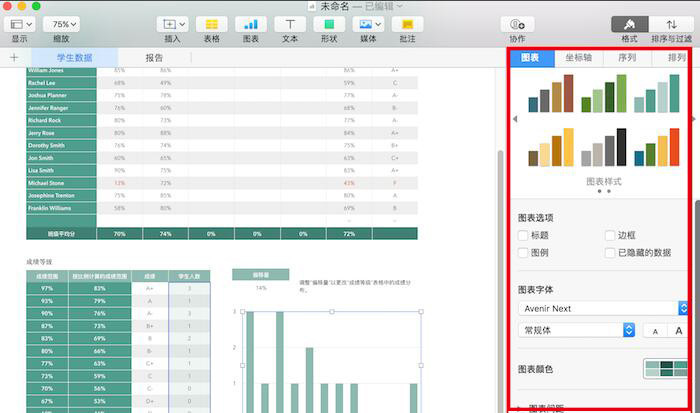This screenshot has height=413, width=700.
Task: Switch to the 学生数据 sheet tab
Action: tap(75, 58)
